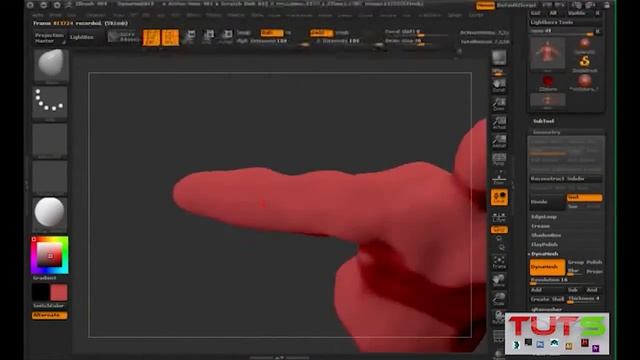640x360 pixels.
Task: Open Projection Master
Action: pos(49,38)
